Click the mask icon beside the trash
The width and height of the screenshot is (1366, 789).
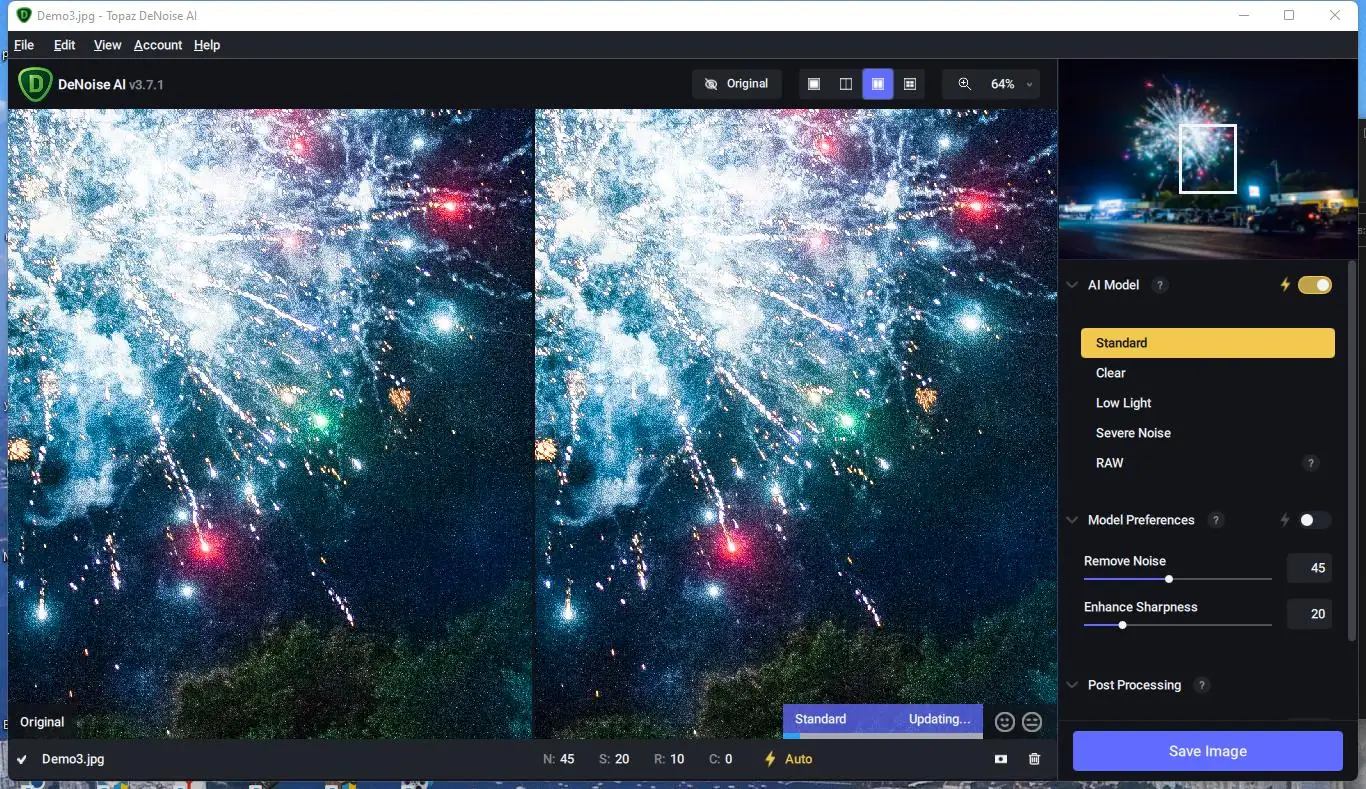coord(1001,759)
